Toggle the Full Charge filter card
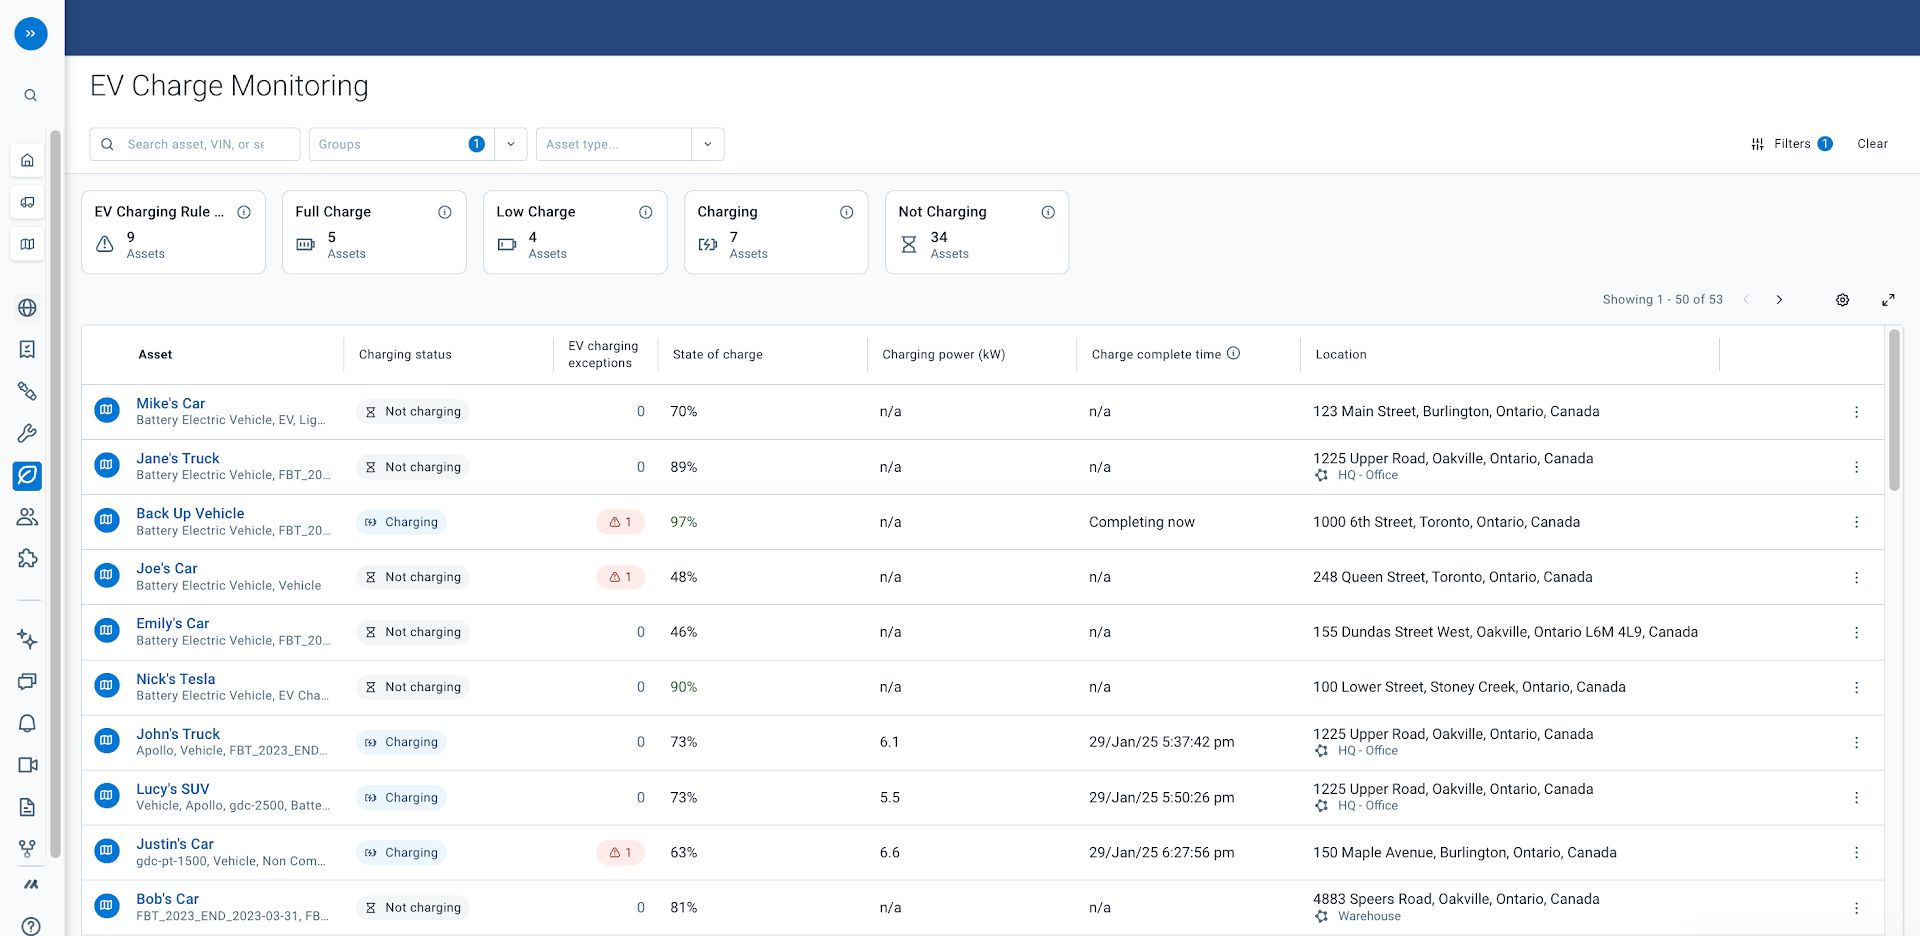The image size is (1920, 936). click(373, 232)
